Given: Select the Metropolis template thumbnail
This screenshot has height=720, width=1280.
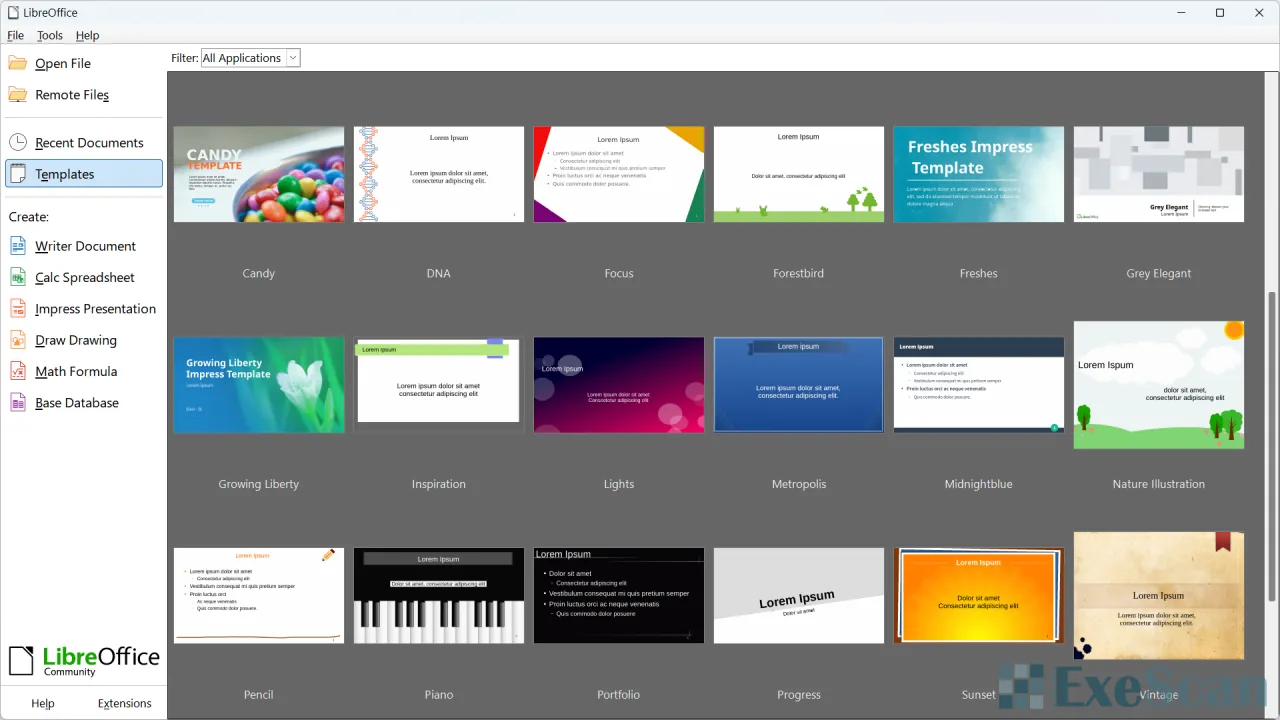Looking at the screenshot, I should click(799, 385).
